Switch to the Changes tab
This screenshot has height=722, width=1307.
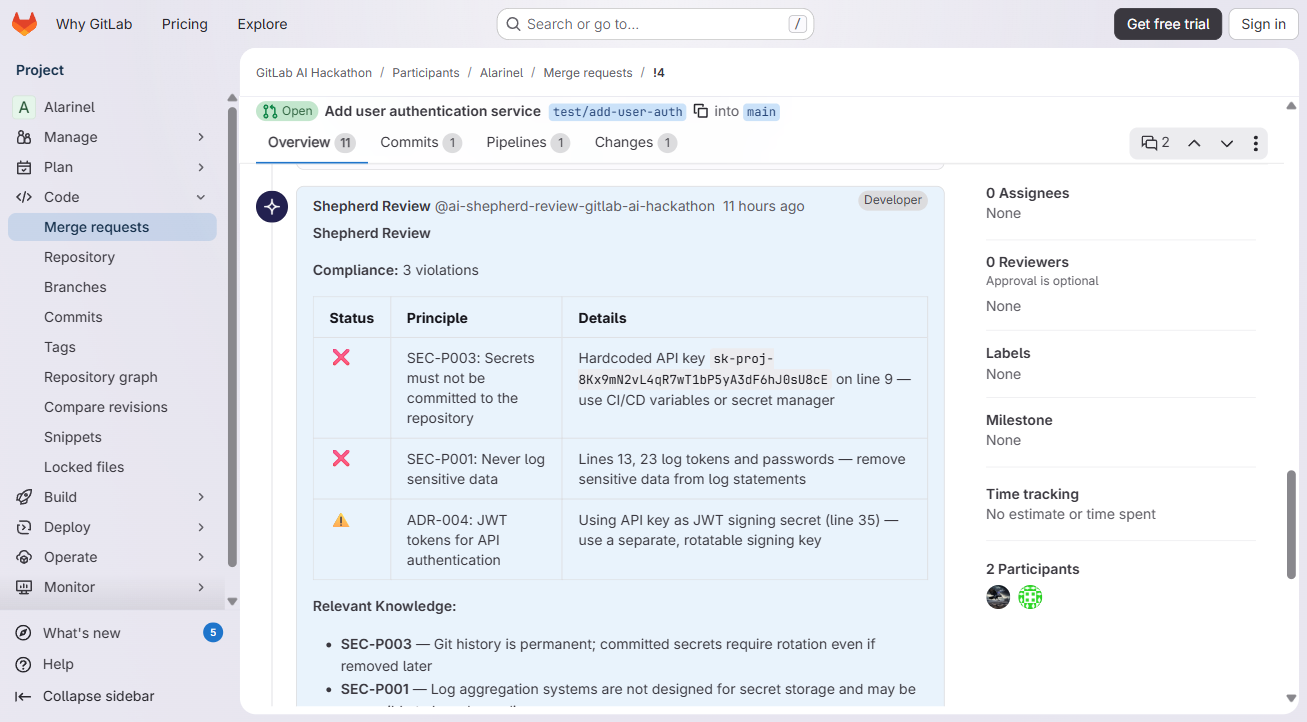point(636,142)
